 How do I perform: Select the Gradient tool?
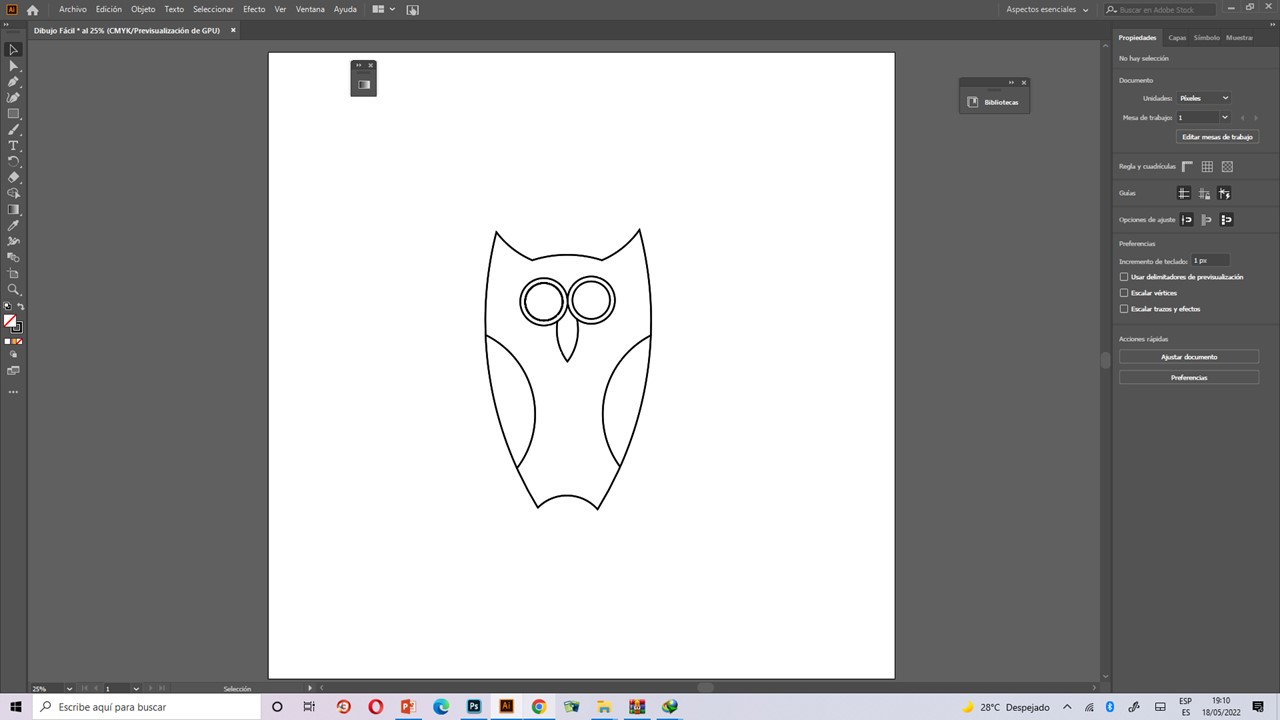(x=13, y=209)
